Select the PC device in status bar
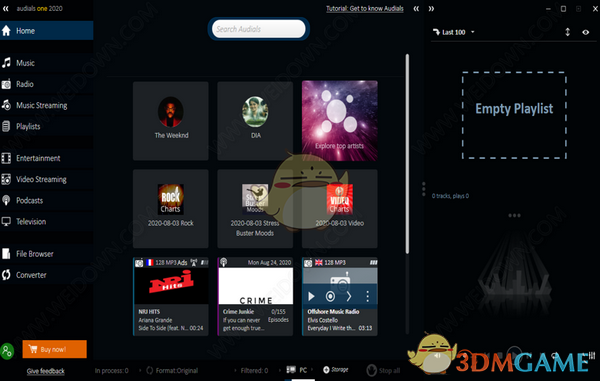This screenshot has height=381, width=600. (297, 370)
